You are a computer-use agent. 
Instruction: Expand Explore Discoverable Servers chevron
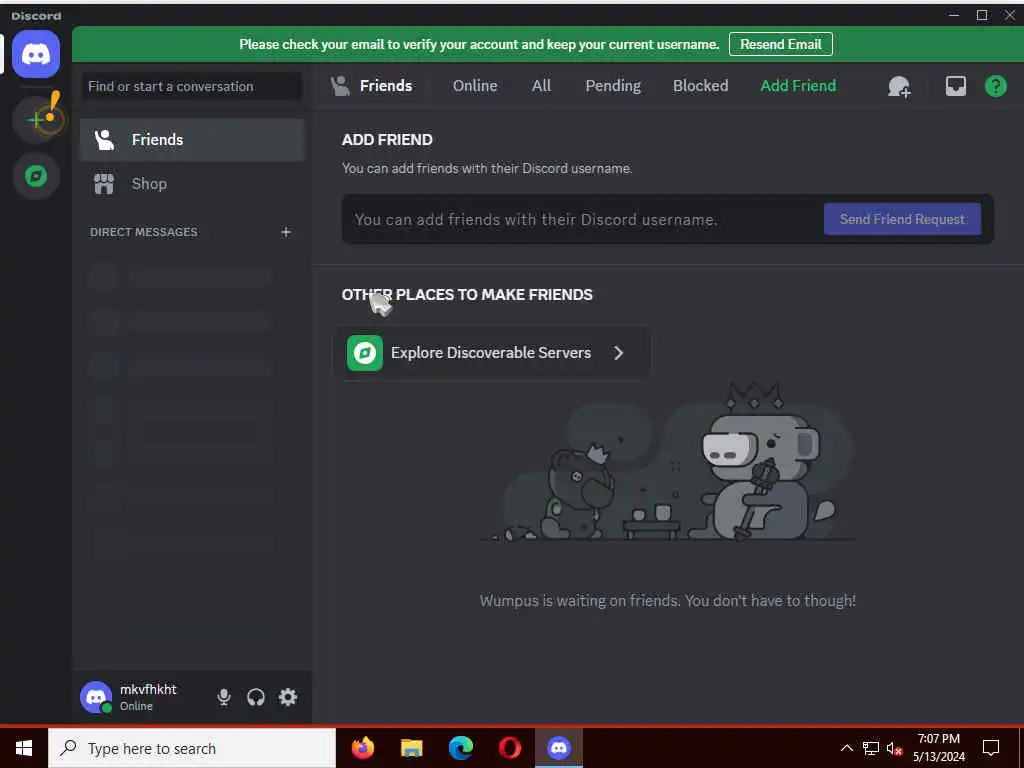pos(618,353)
